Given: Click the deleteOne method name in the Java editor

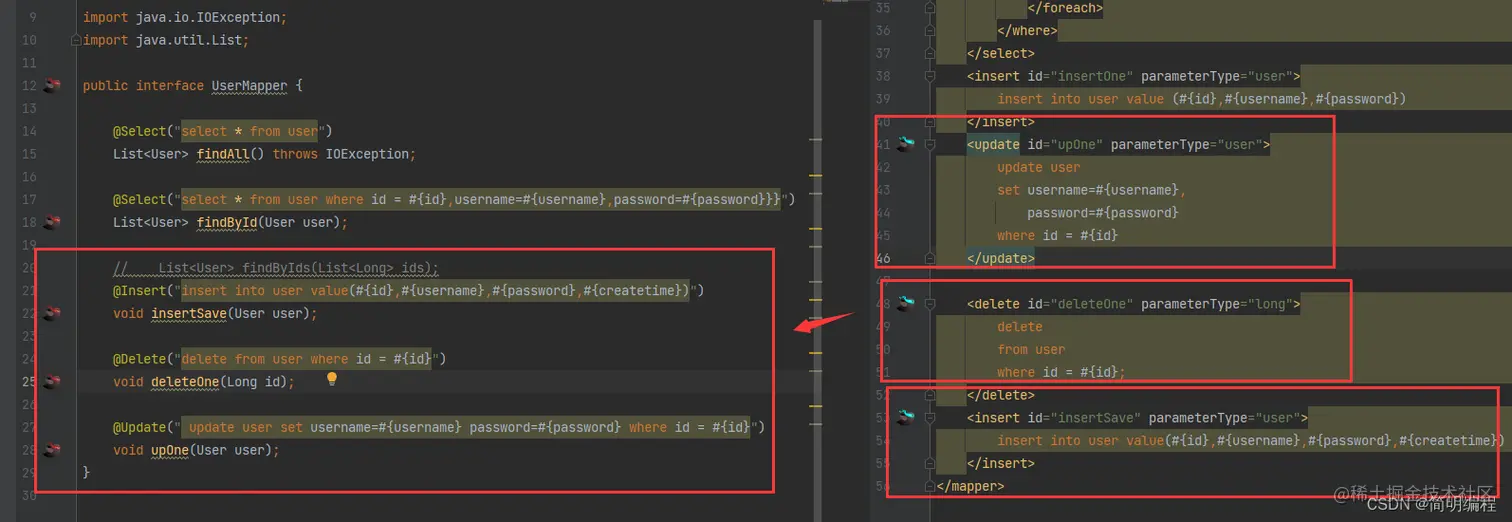Looking at the screenshot, I should tap(185, 381).
